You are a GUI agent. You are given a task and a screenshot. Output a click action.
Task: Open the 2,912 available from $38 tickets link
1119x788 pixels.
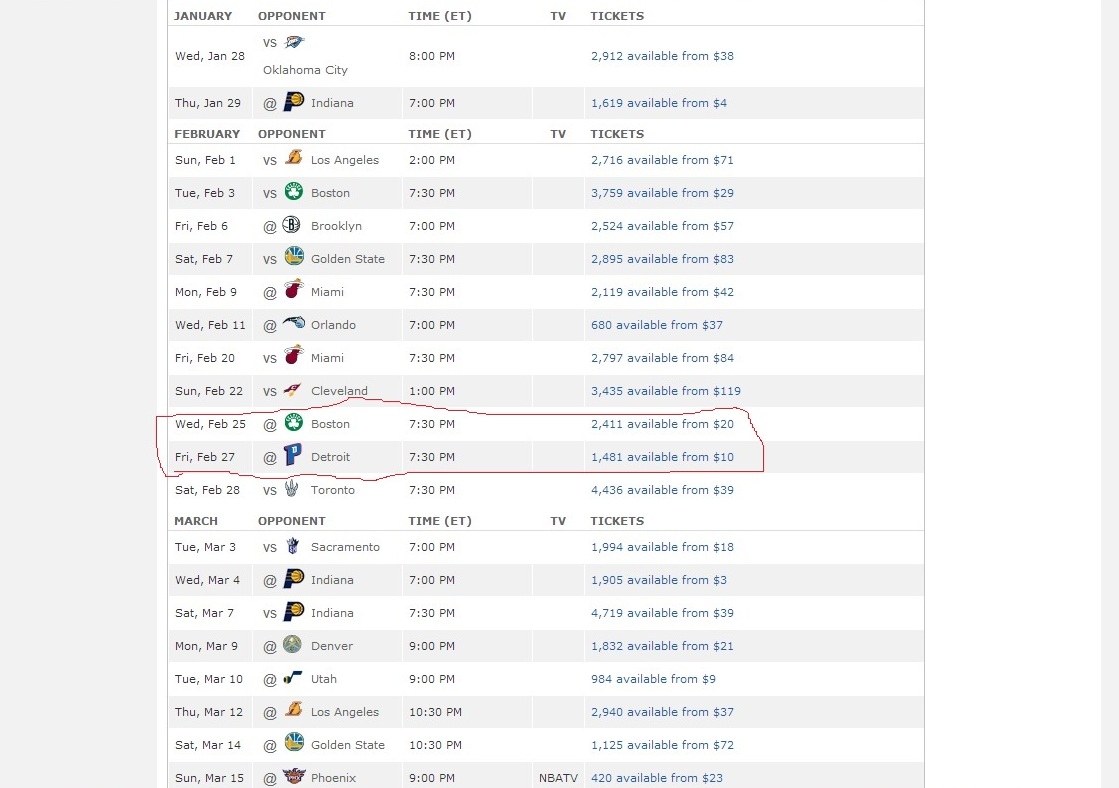coord(662,56)
